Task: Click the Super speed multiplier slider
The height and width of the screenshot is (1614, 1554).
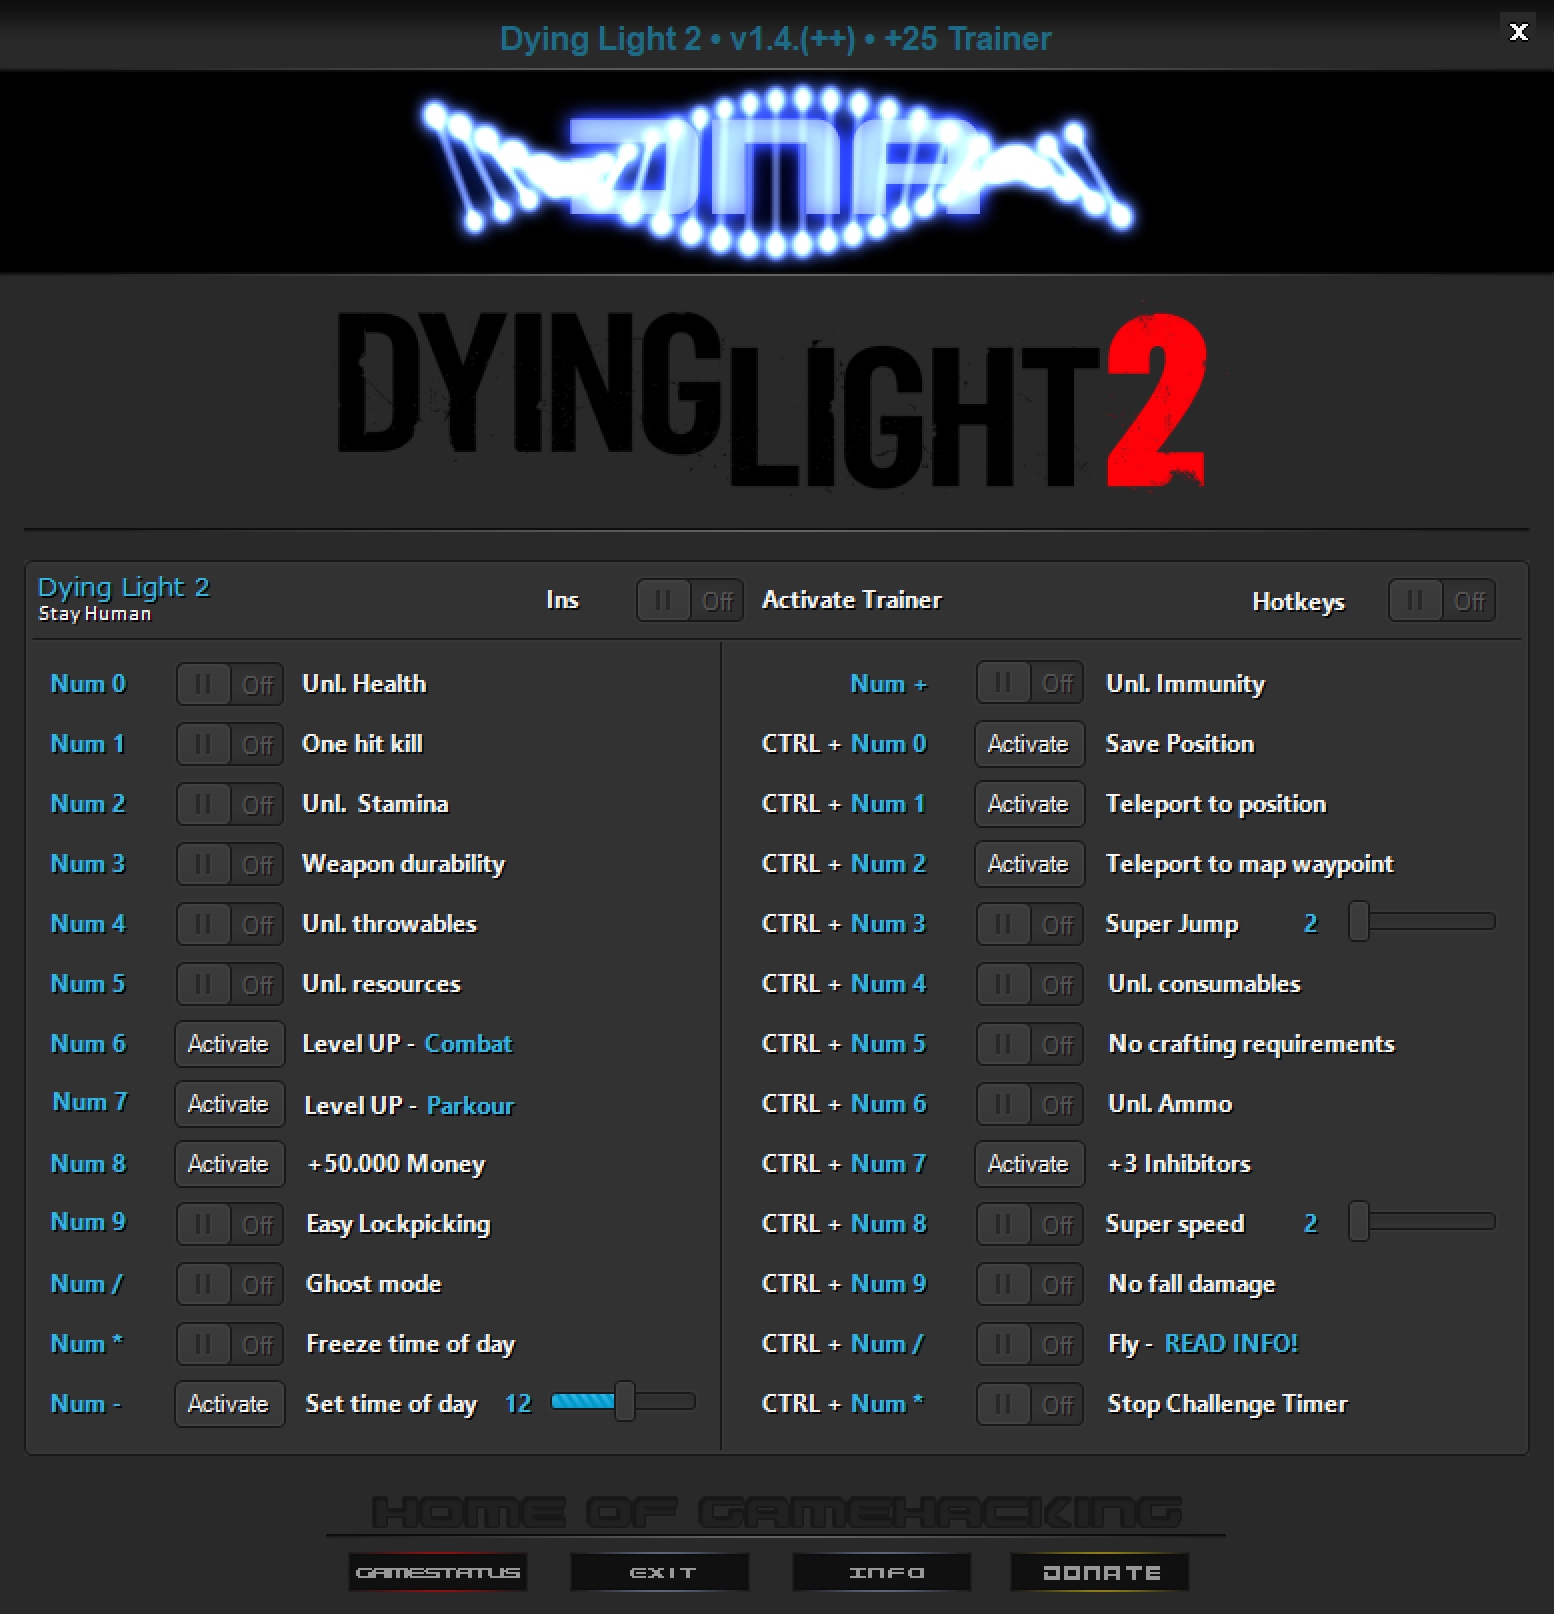Action: (x=1422, y=1221)
